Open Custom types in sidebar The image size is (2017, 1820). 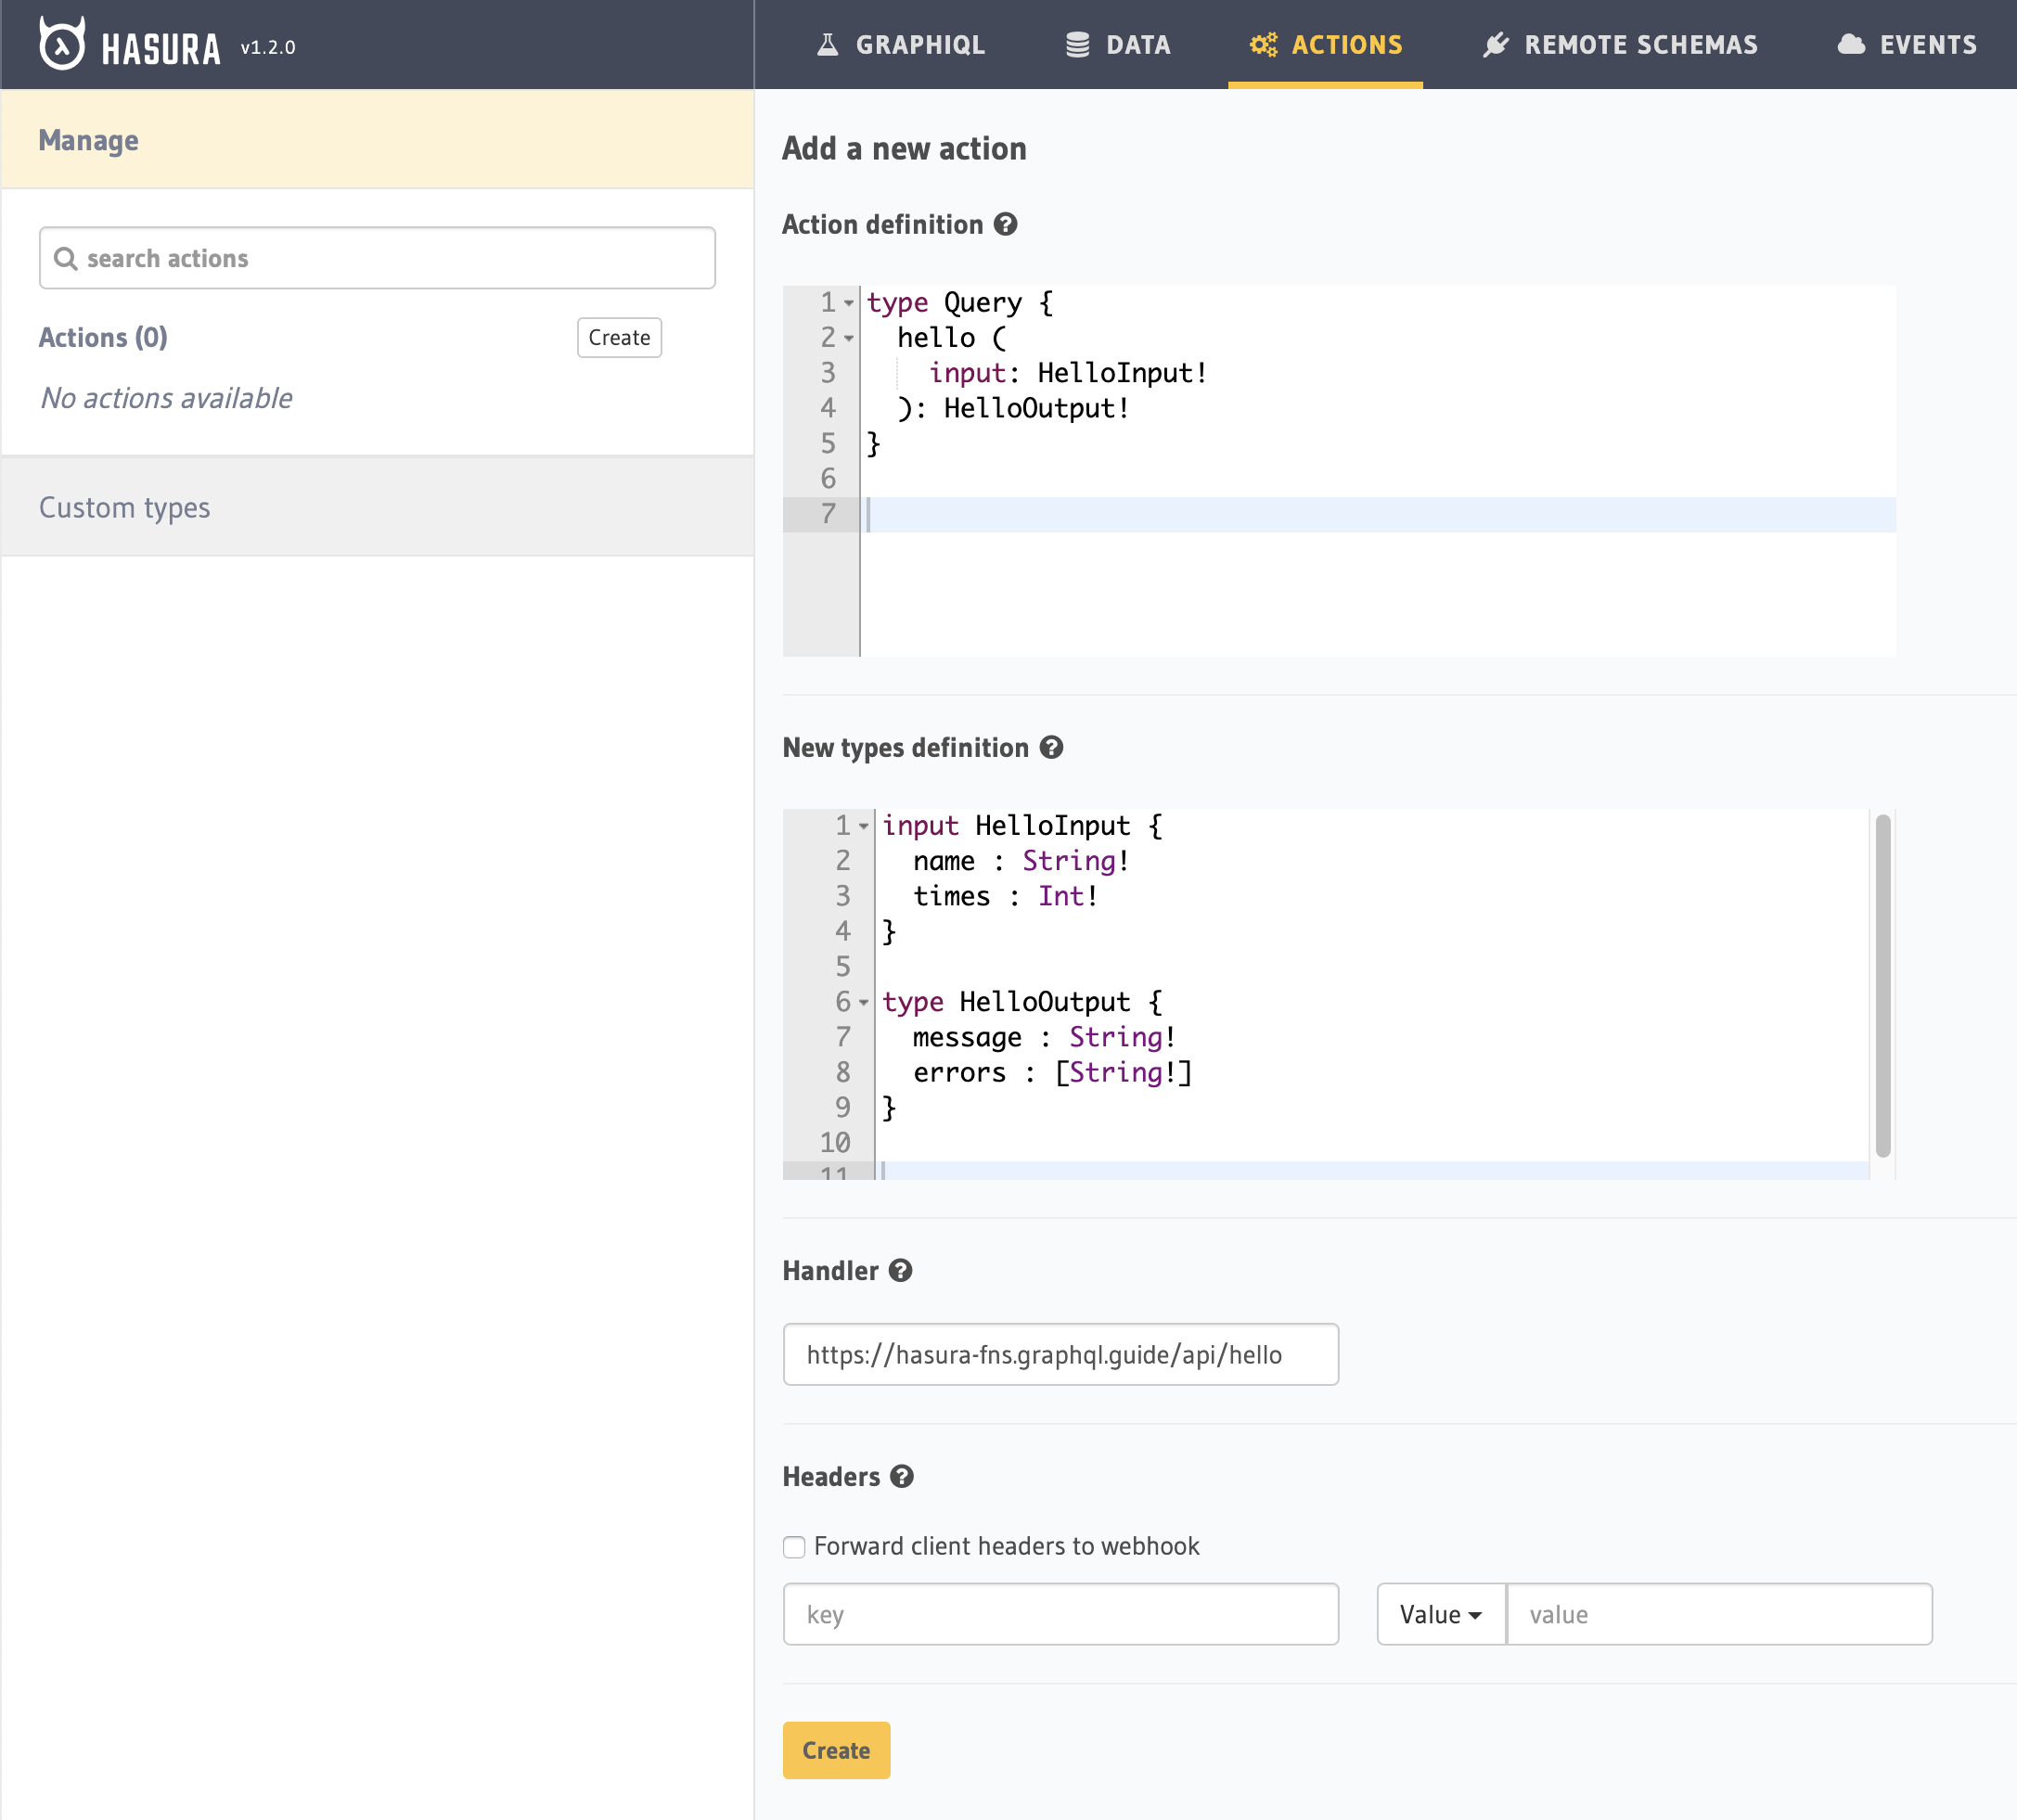click(377, 507)
